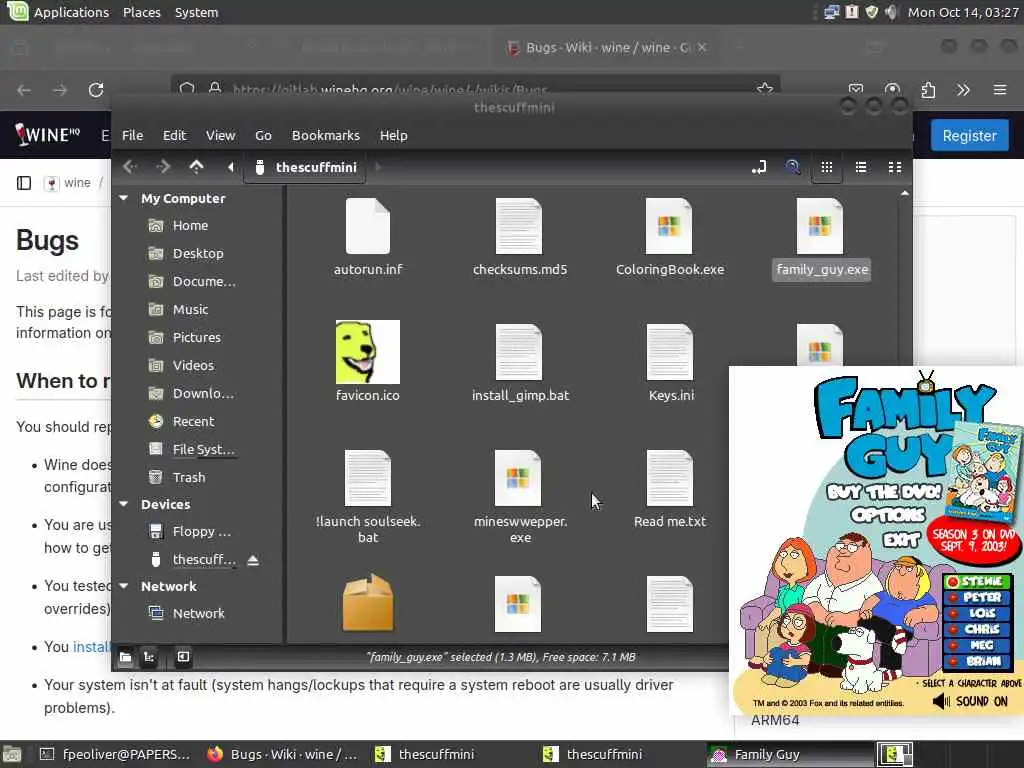
Task: Open Home in sidebar
Action: [189, 225]
